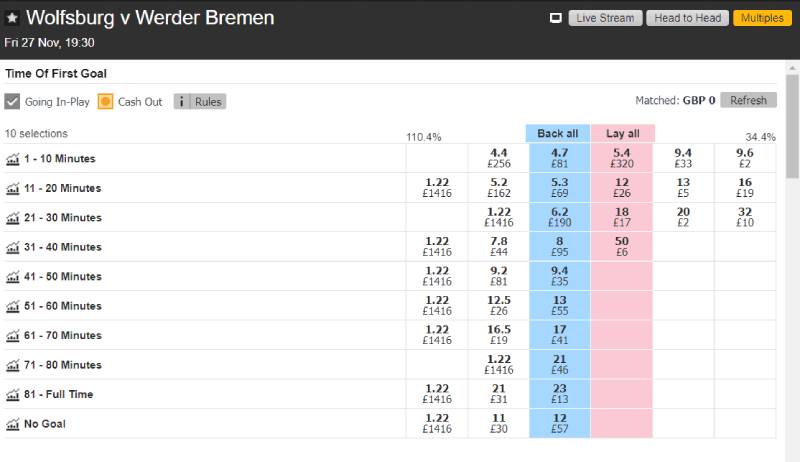The height and width of the screenshot is (462, 800).
Task: Lay 1 - 10 Minutes at 5.4
Action: click(x=621, y=159)
